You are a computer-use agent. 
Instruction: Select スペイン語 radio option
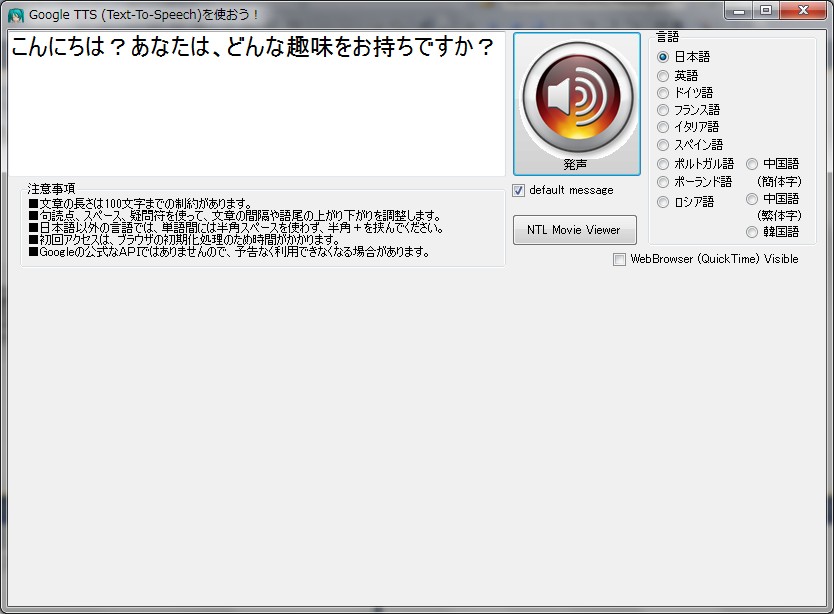click(663, 145)
